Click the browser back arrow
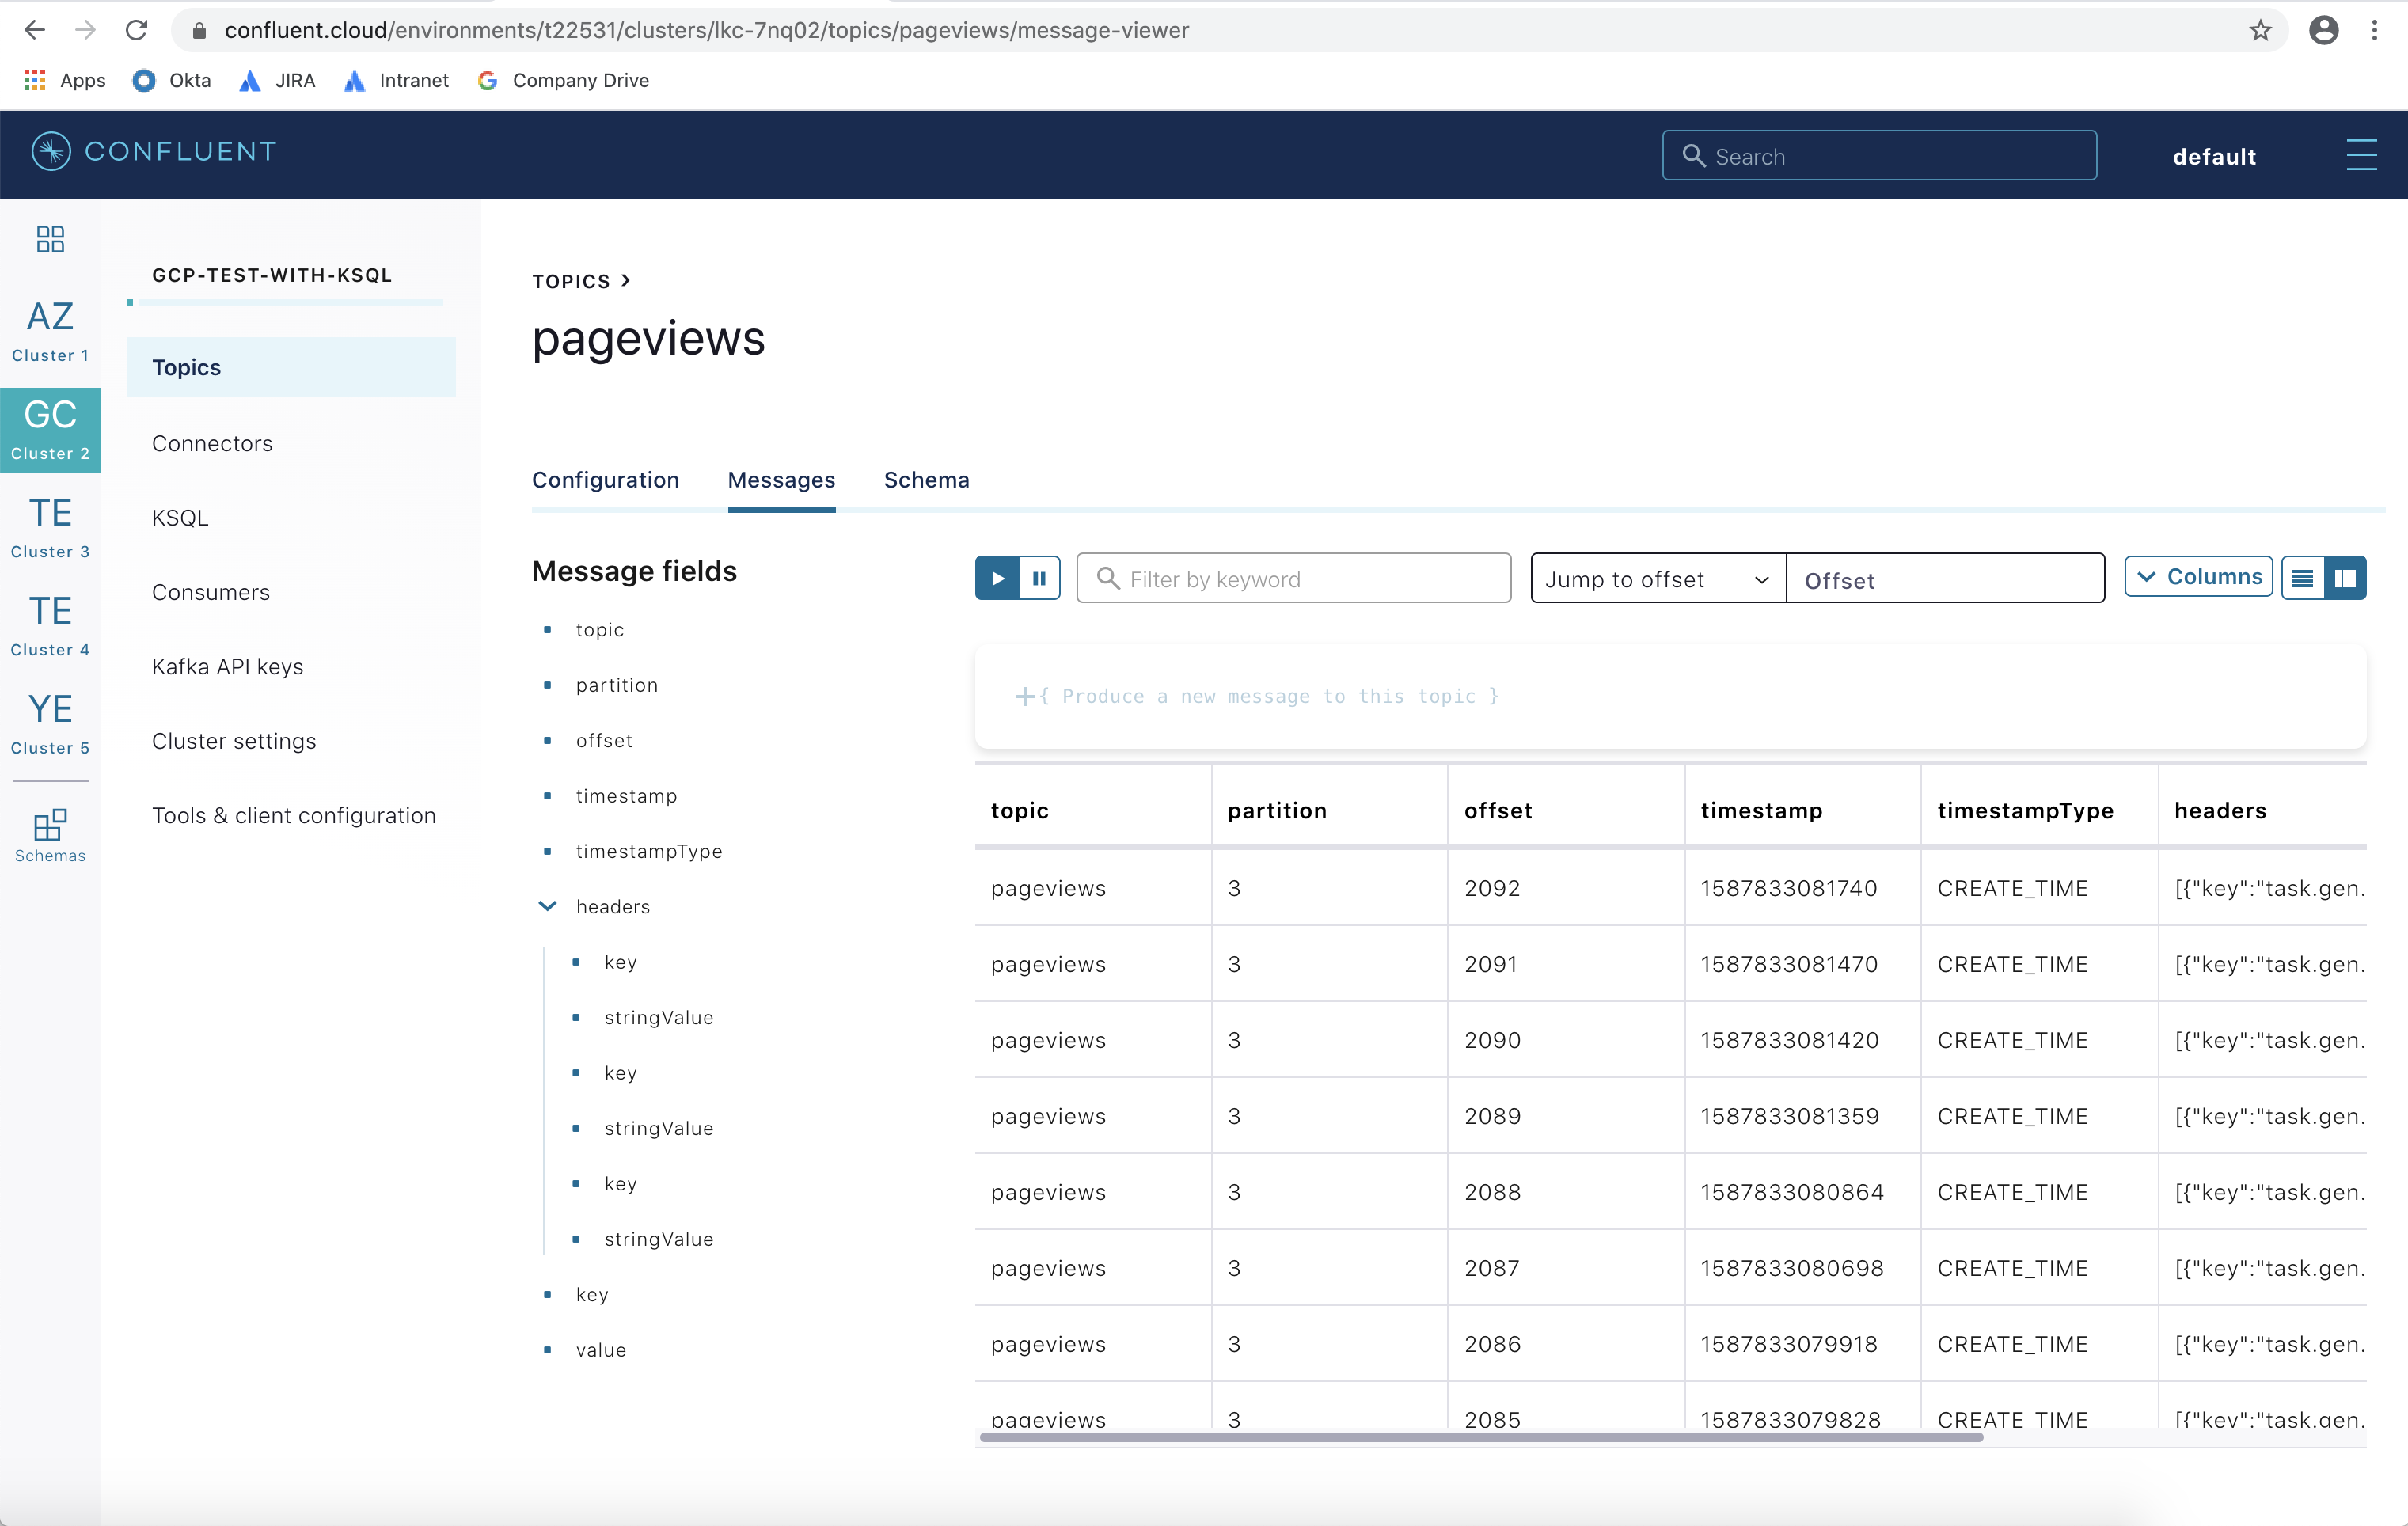 point(35,30)
